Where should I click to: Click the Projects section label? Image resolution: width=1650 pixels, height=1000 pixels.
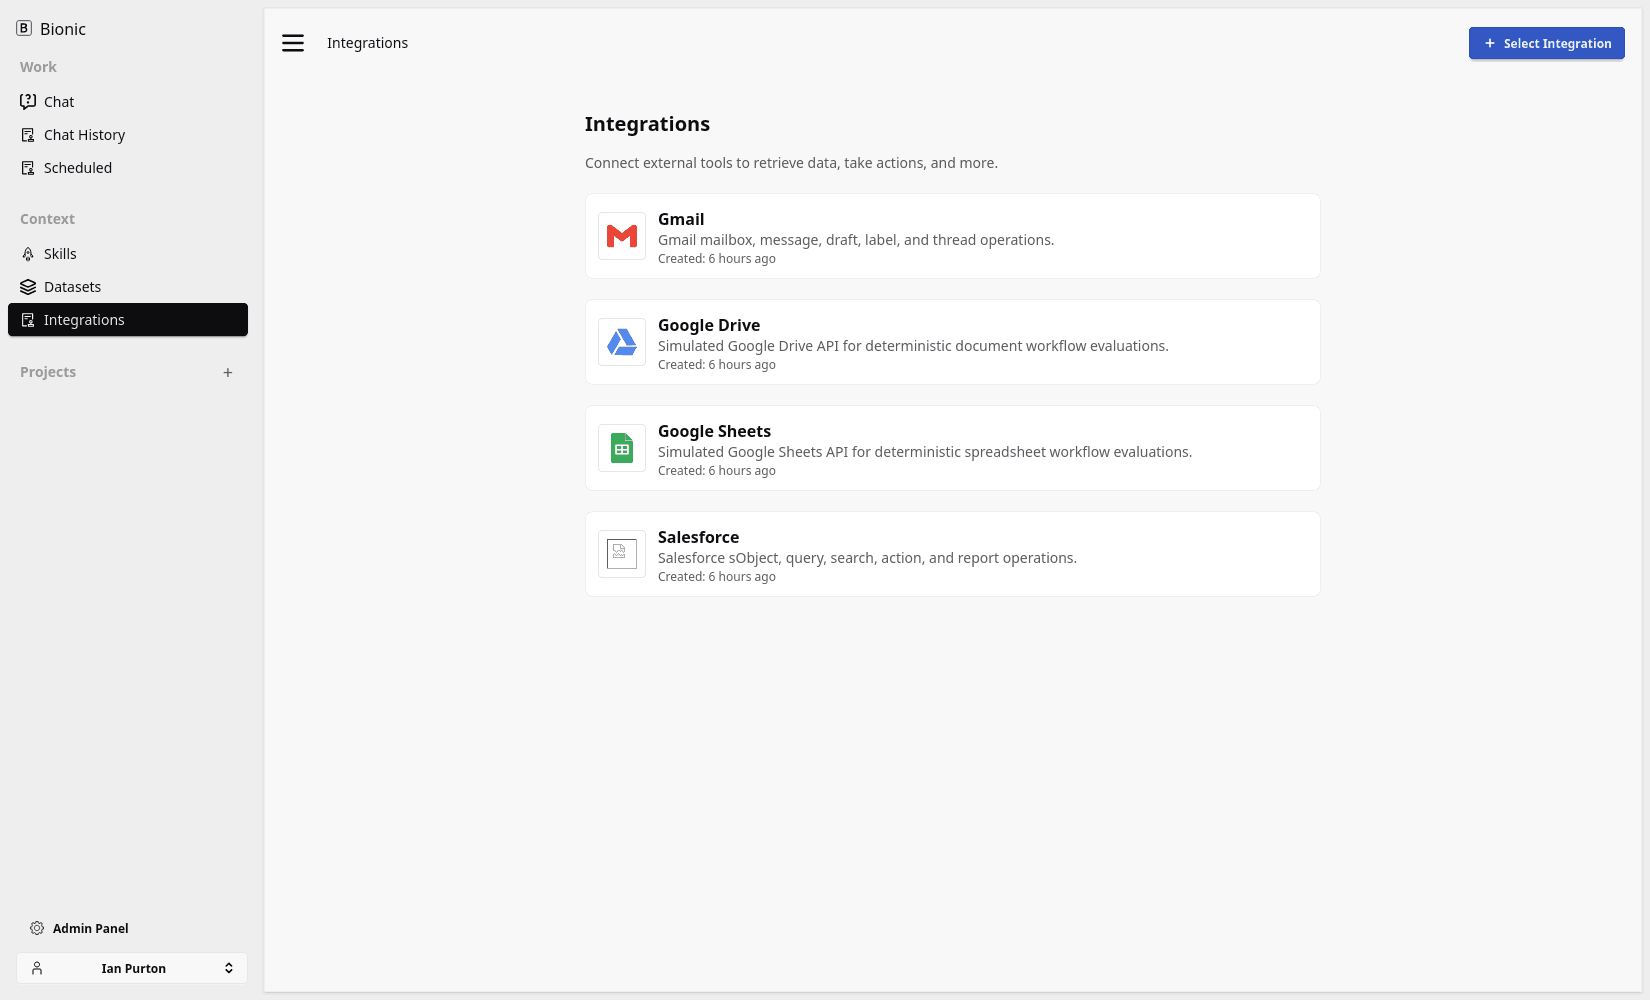[48, 372]
